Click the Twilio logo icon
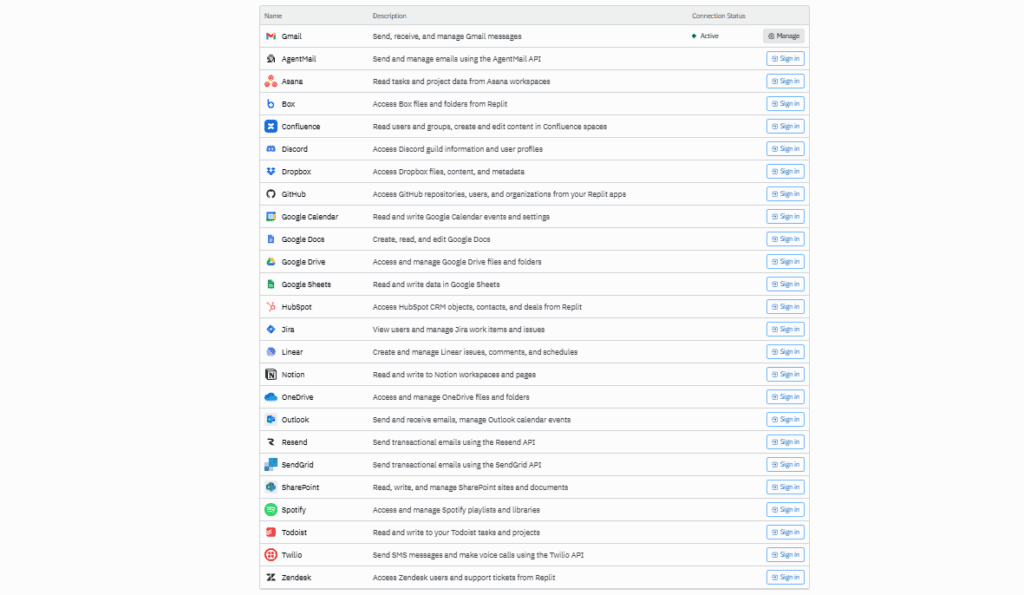 pyautogui.click(x=270, y=555)
